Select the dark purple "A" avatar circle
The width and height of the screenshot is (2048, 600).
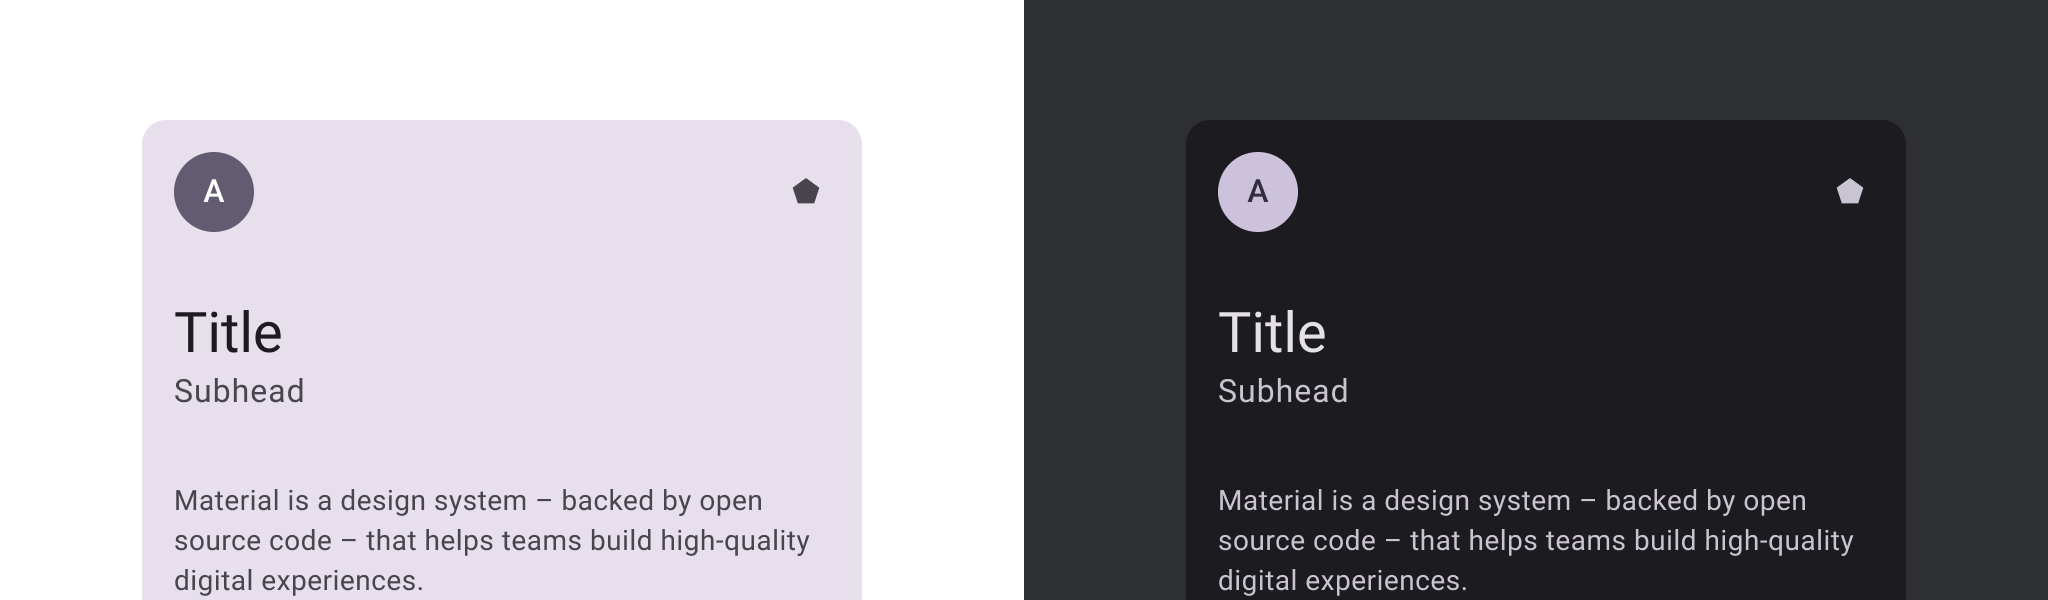[214, 192]
